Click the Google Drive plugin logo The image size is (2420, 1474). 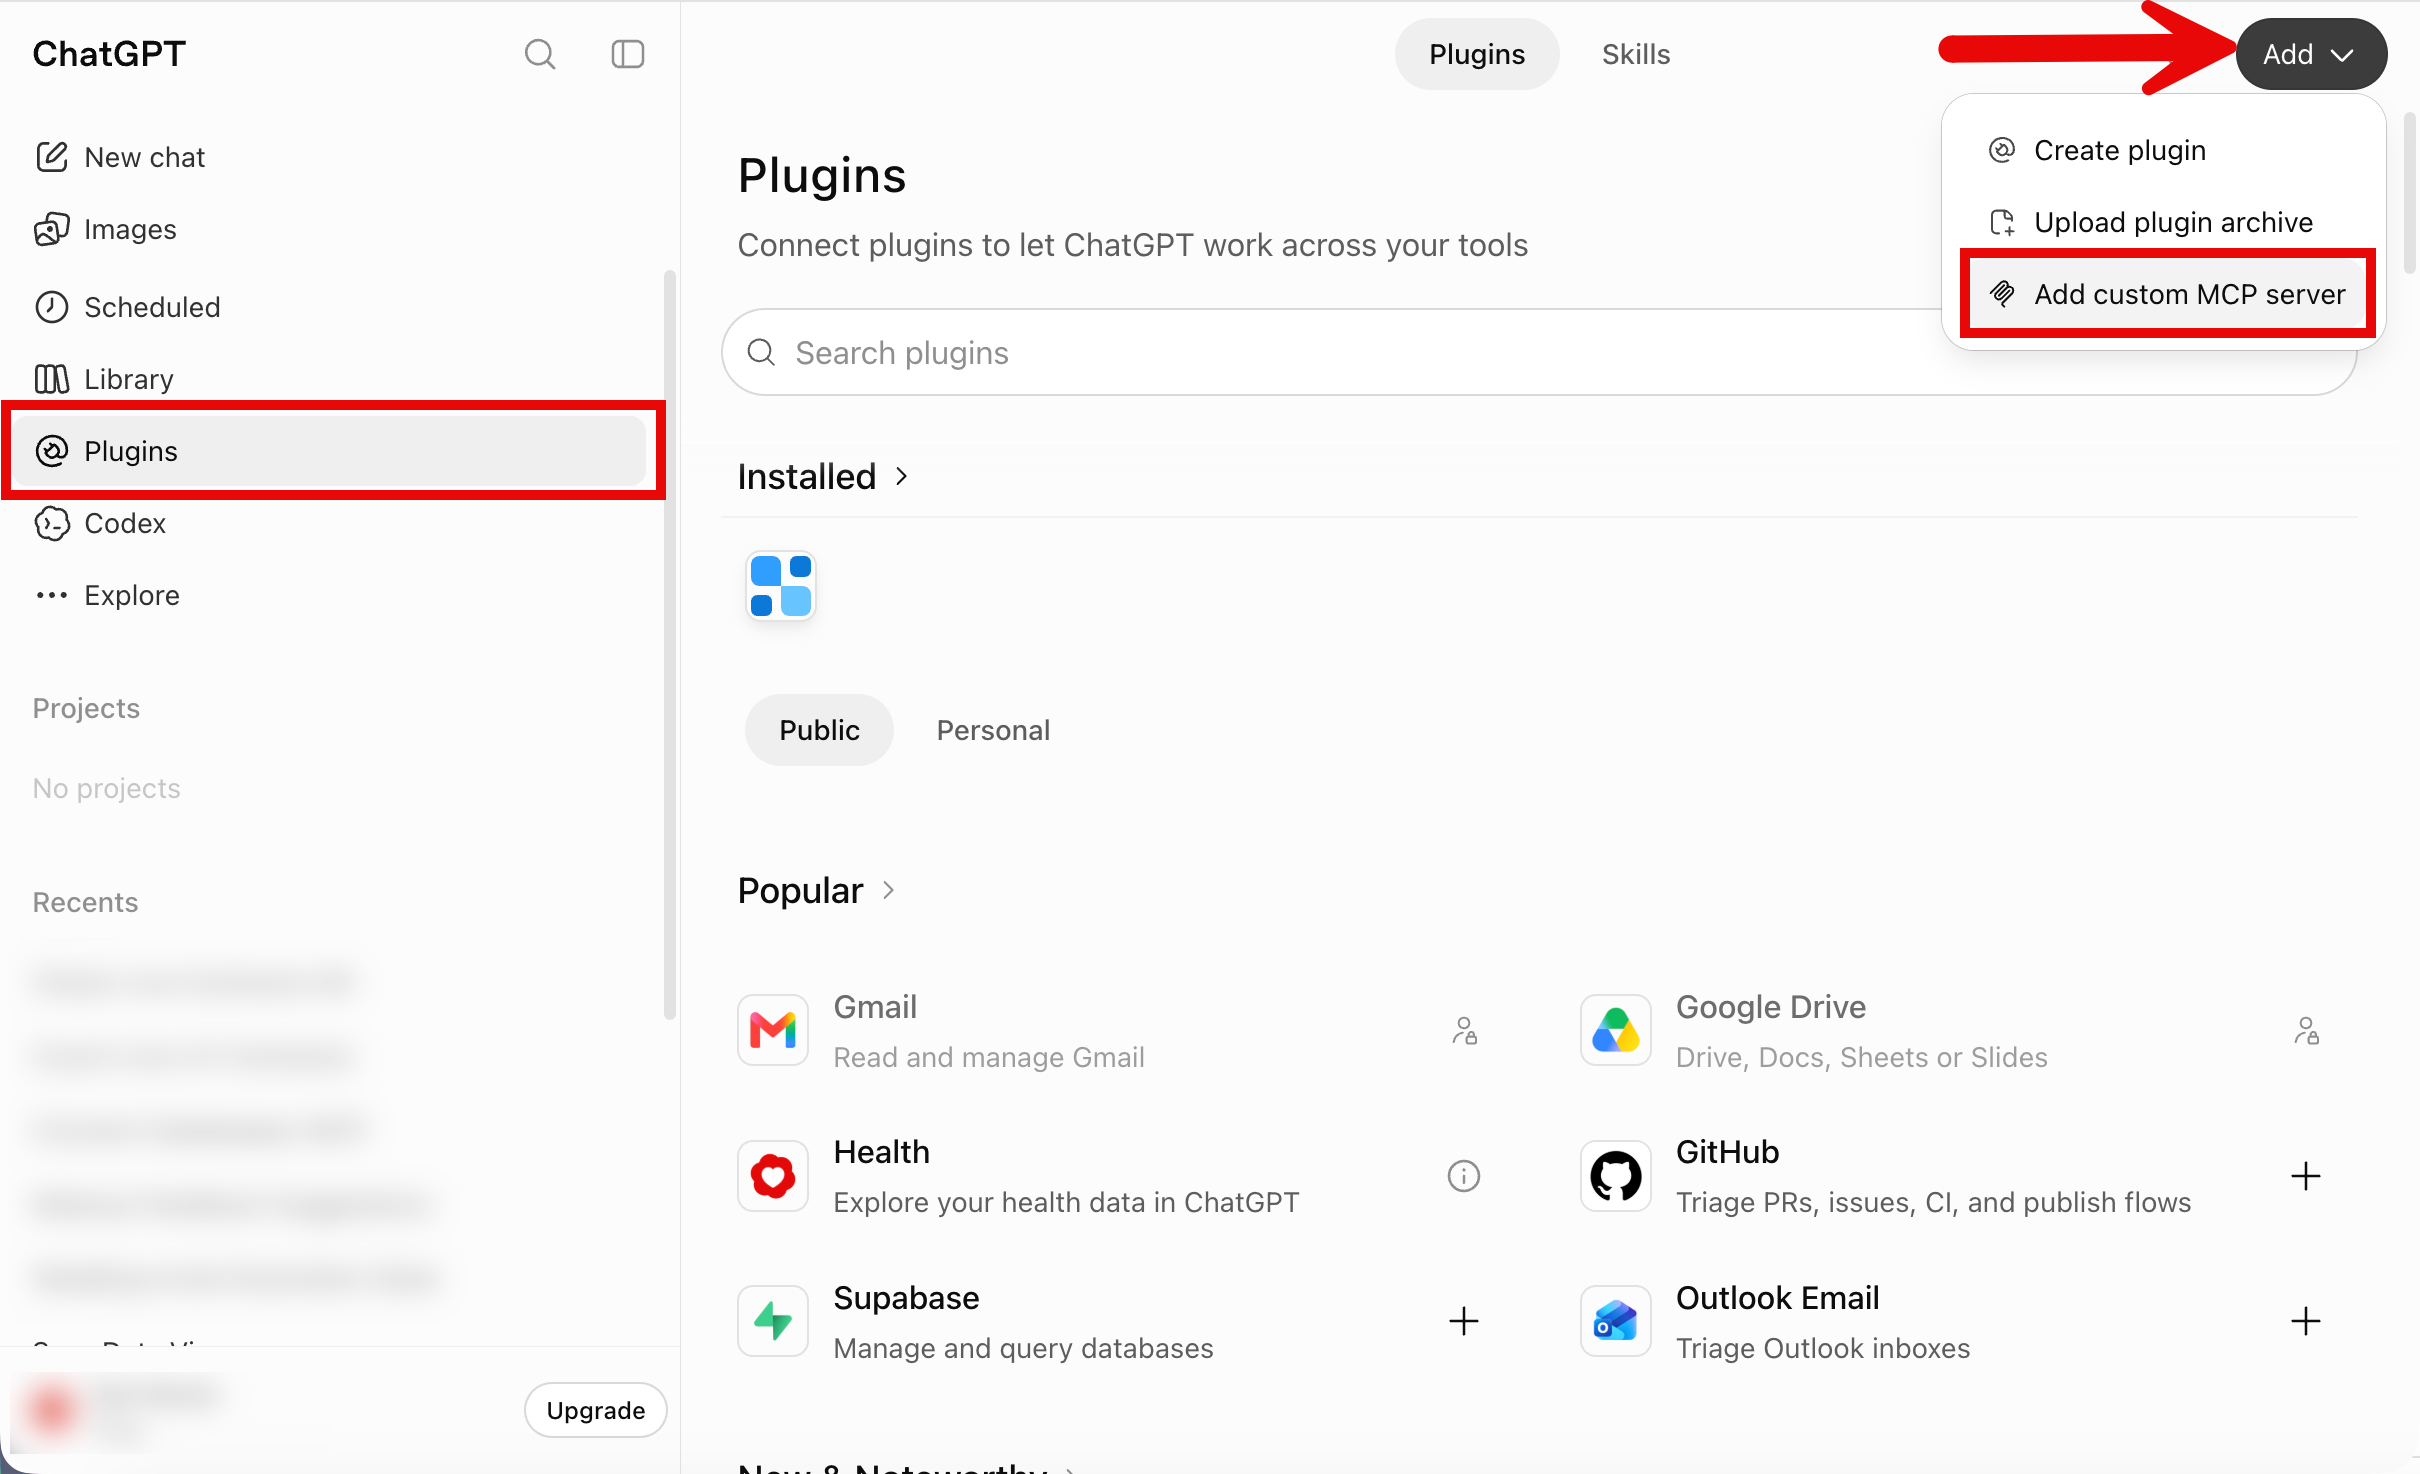click(x=1615, y=1030)
